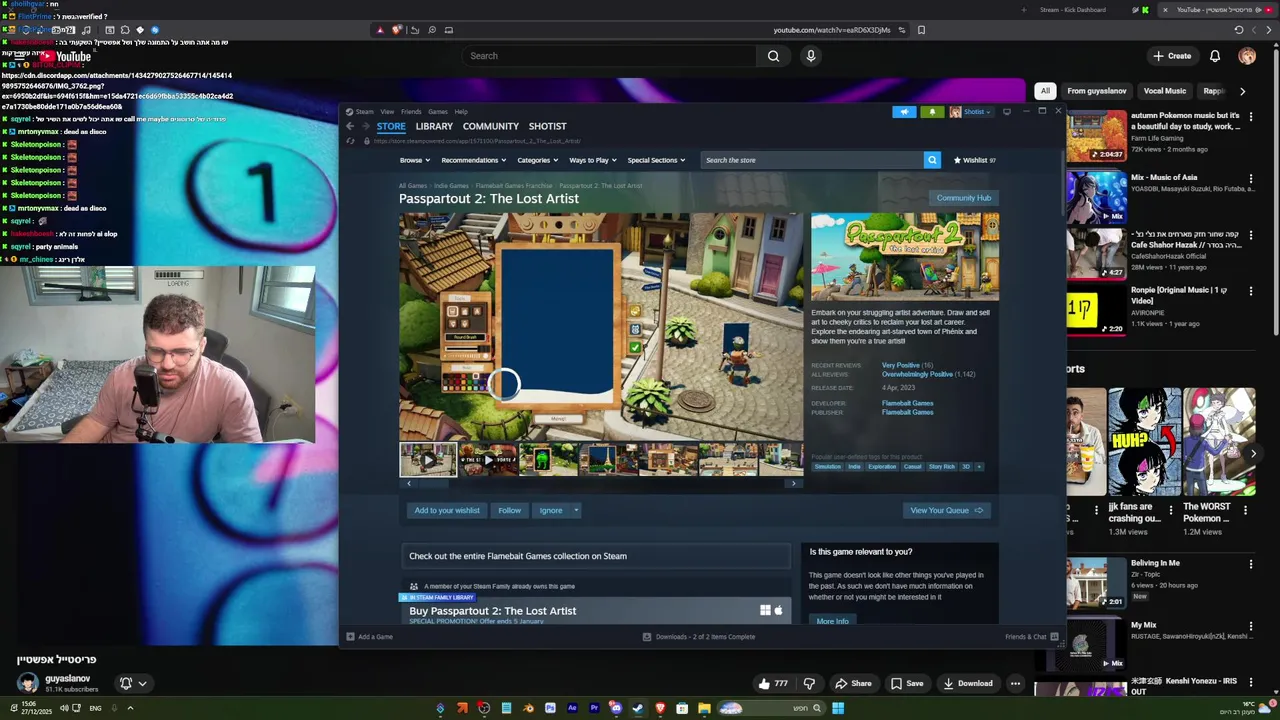Open Photoshop from the Windows taskbar
This screenshot has height=720, width=1280.
pyautogui.click(x=550, y=708)
